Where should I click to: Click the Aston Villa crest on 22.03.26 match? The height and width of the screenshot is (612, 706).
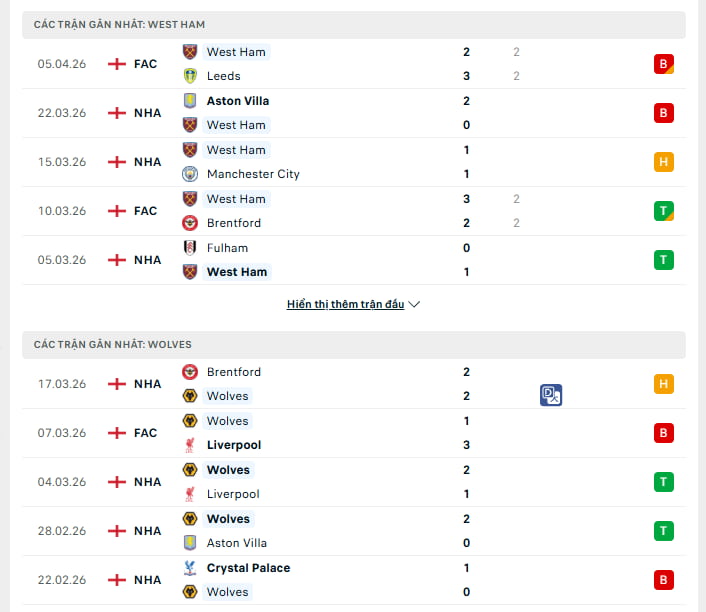pyautogui.click(x=190, y=101)
